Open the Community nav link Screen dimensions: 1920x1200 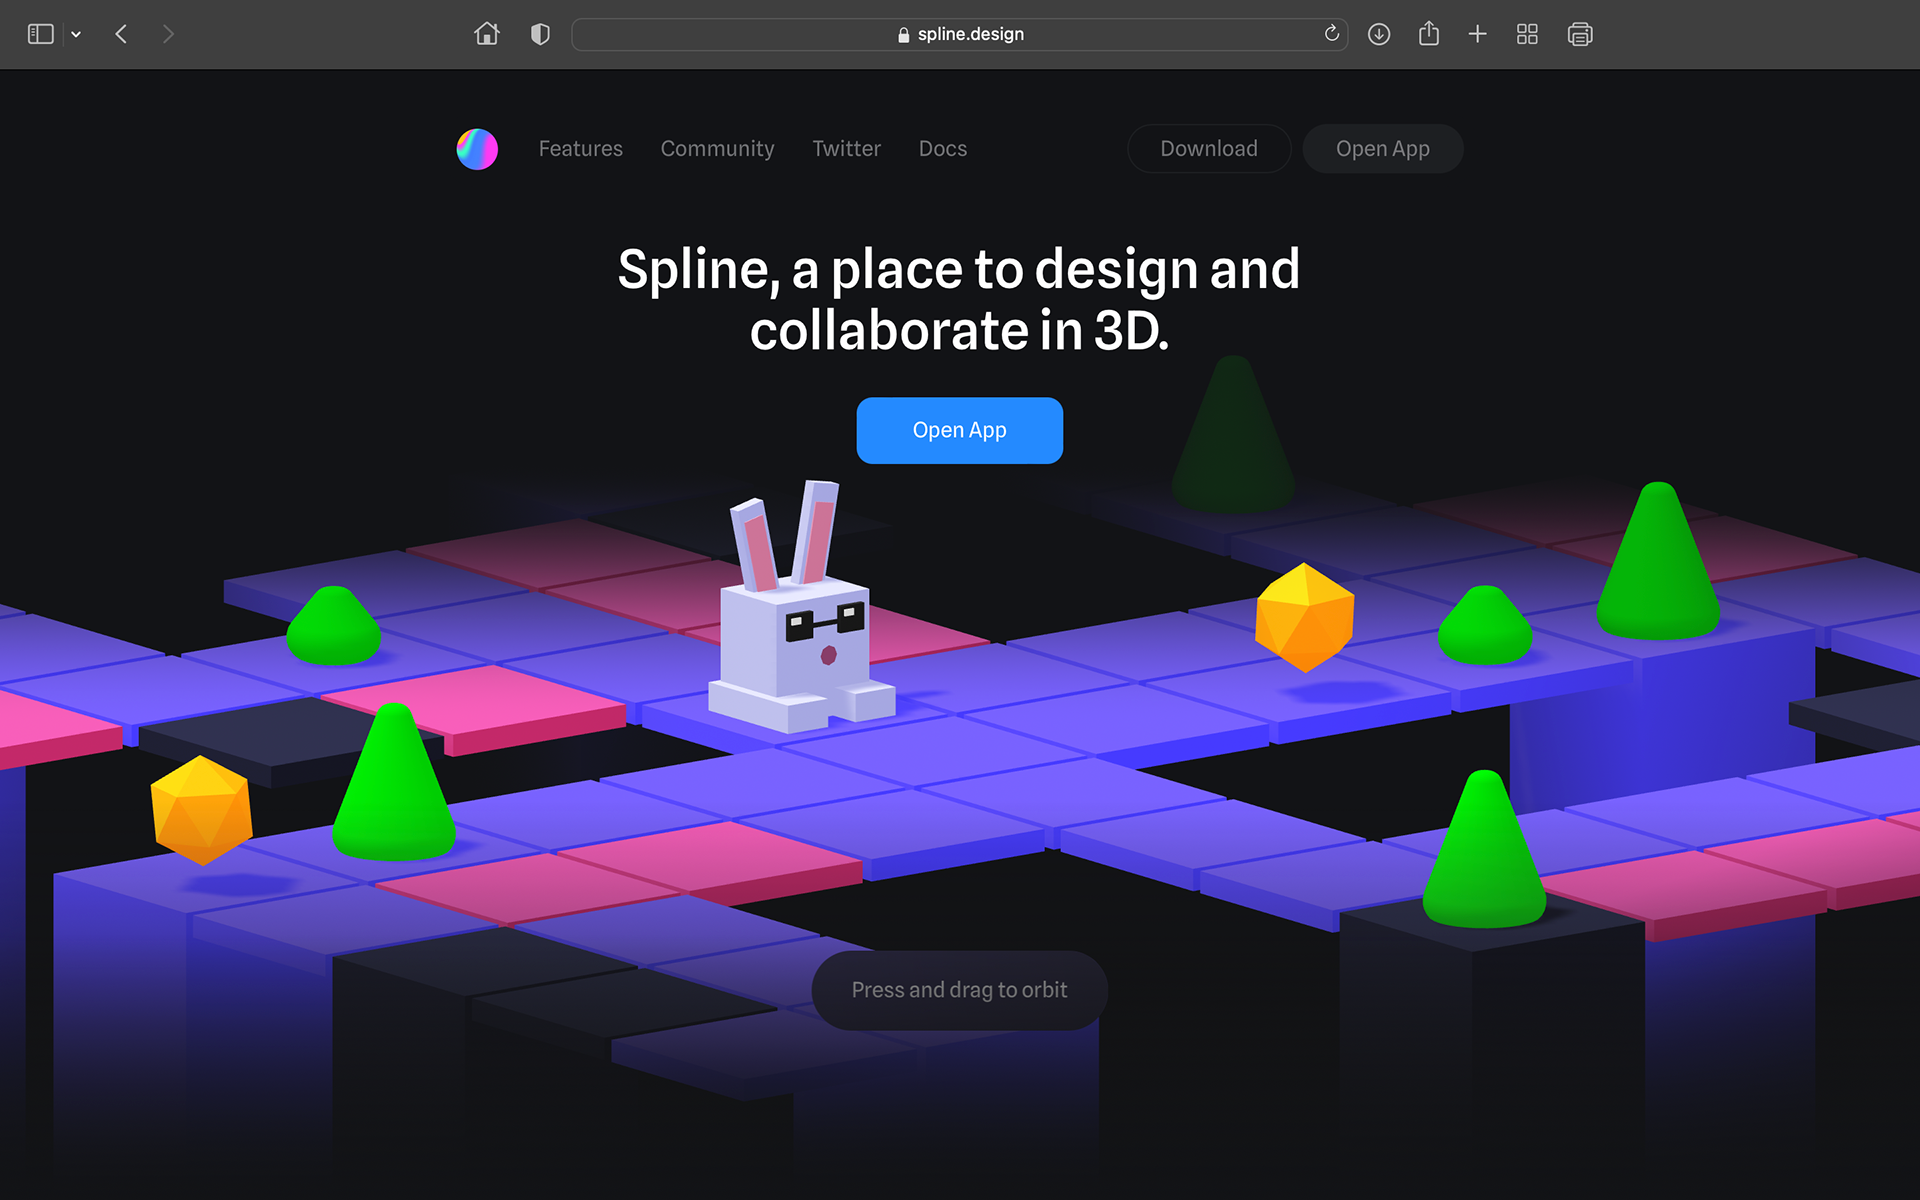pyautogui.click(x=717, y=149)
